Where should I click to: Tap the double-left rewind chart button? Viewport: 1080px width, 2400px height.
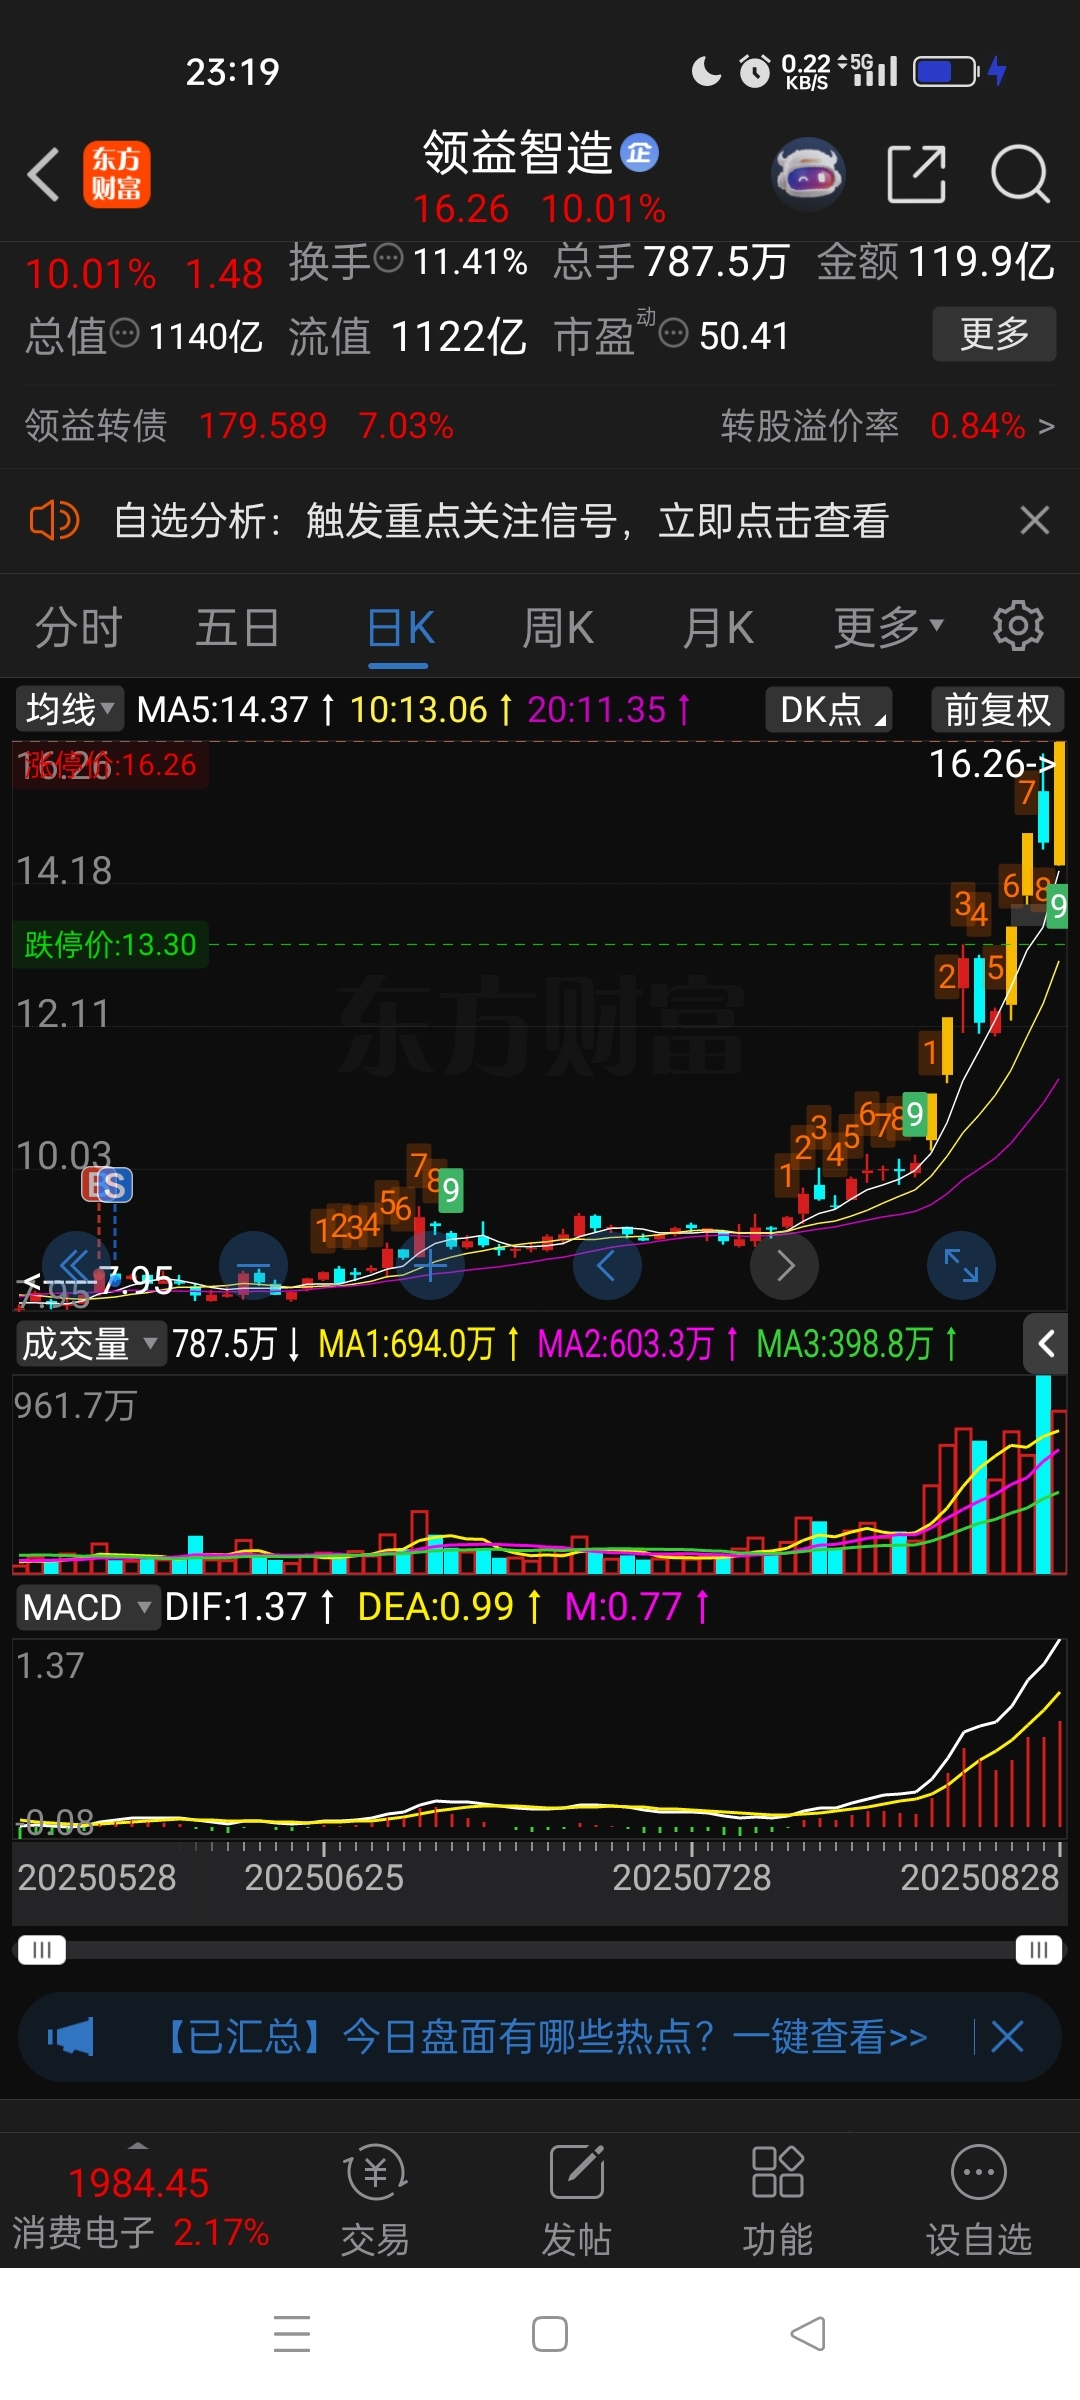pos(75,1265)
